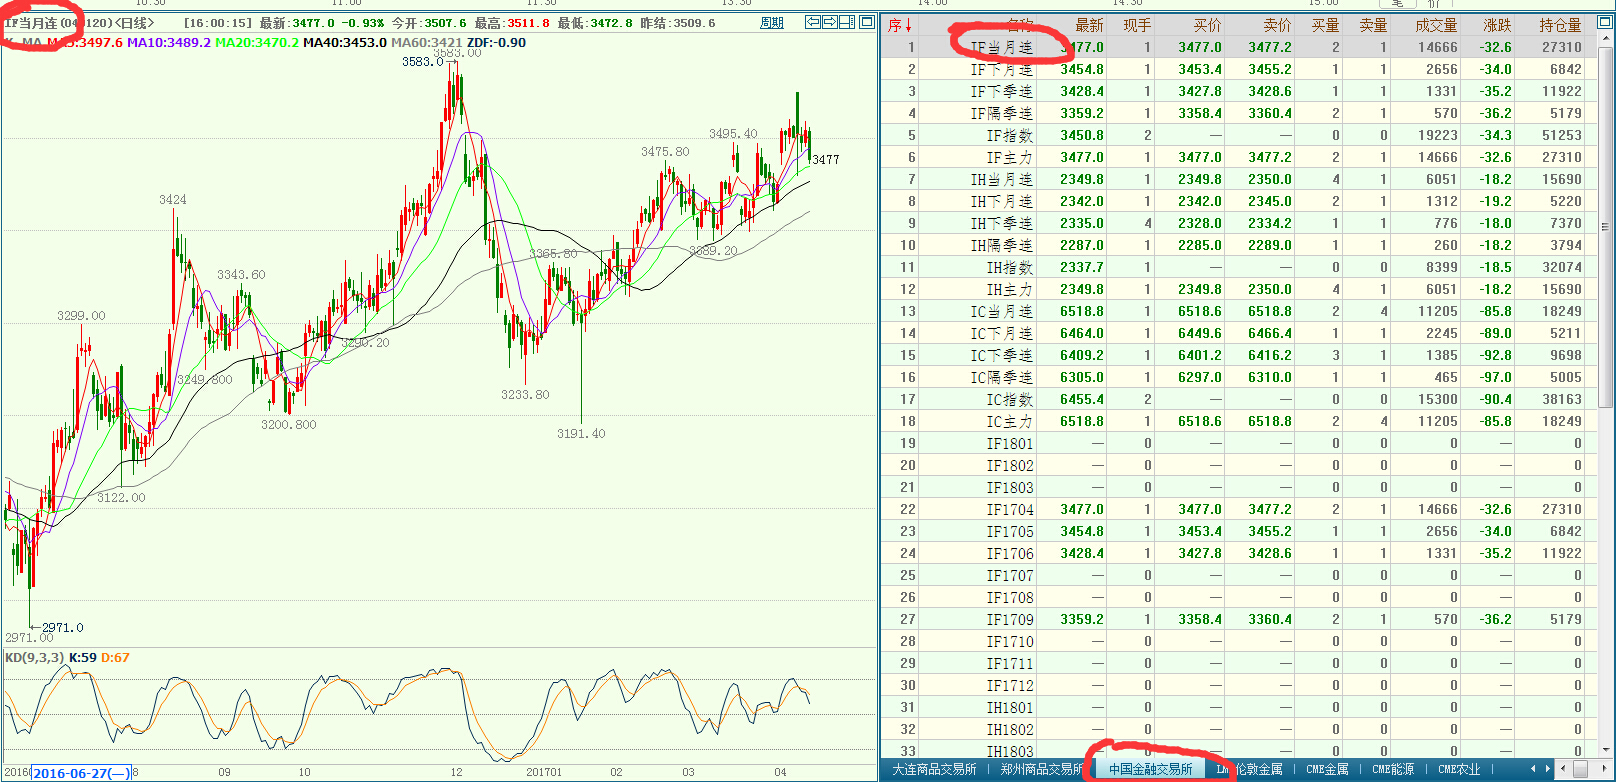Click the split-window layout icon
This screenshot has width=1616, height=782.
848,22
